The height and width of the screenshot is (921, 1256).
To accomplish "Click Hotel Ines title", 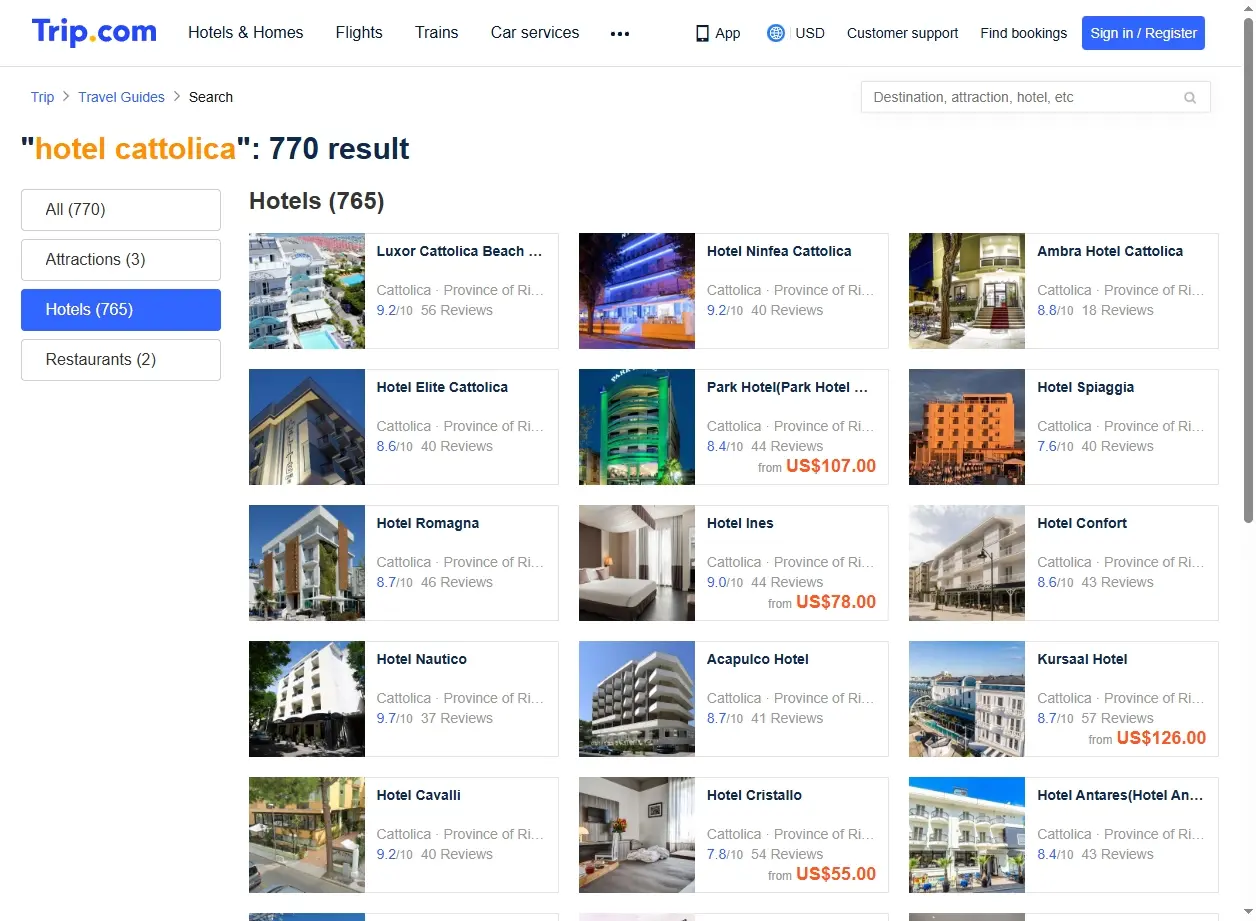I will (740, 524).
